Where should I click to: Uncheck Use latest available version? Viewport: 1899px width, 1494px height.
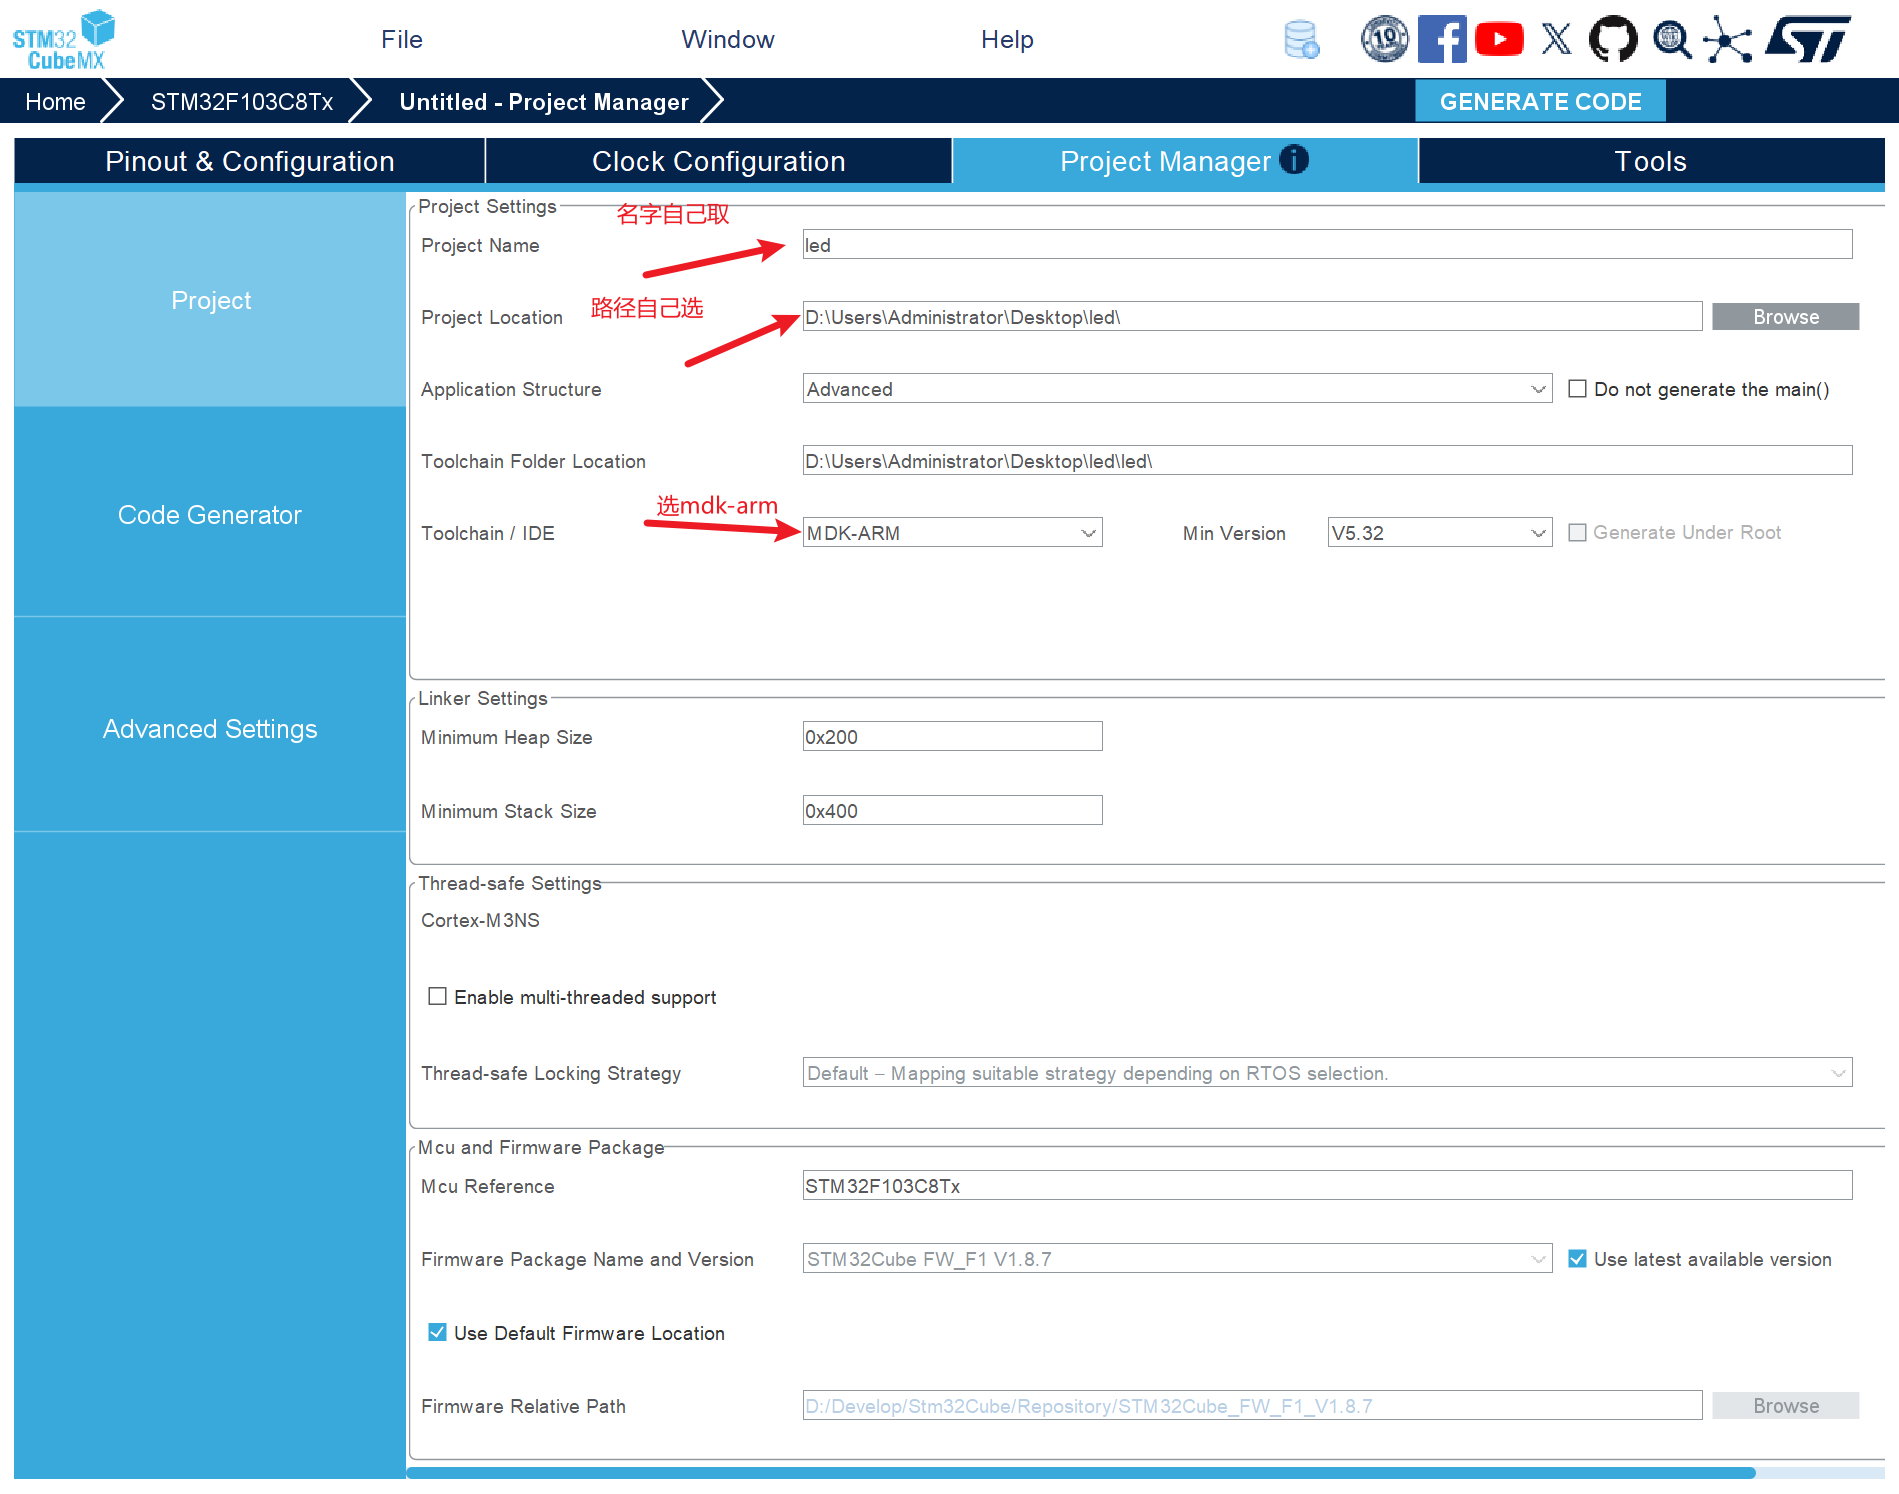point(1577,1259)
